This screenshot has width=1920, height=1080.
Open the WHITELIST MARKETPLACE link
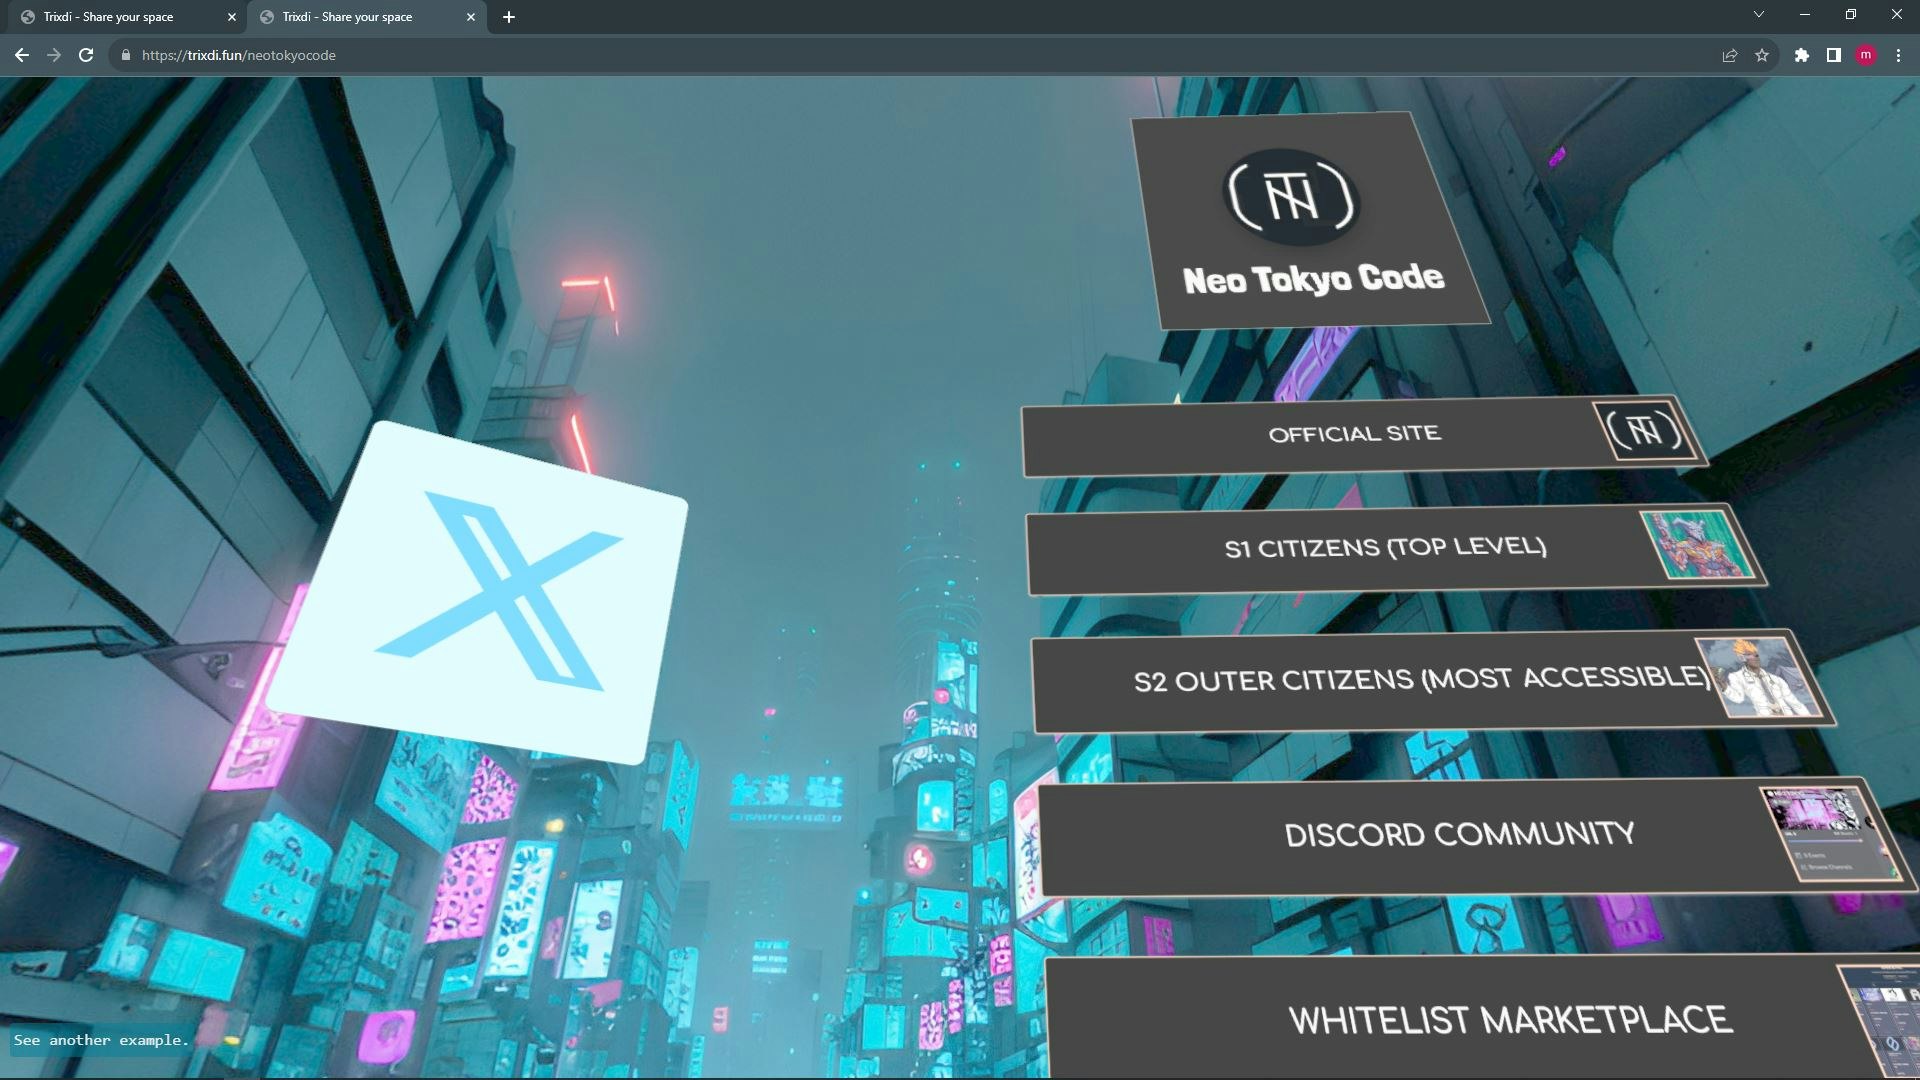[1480, 1018]
